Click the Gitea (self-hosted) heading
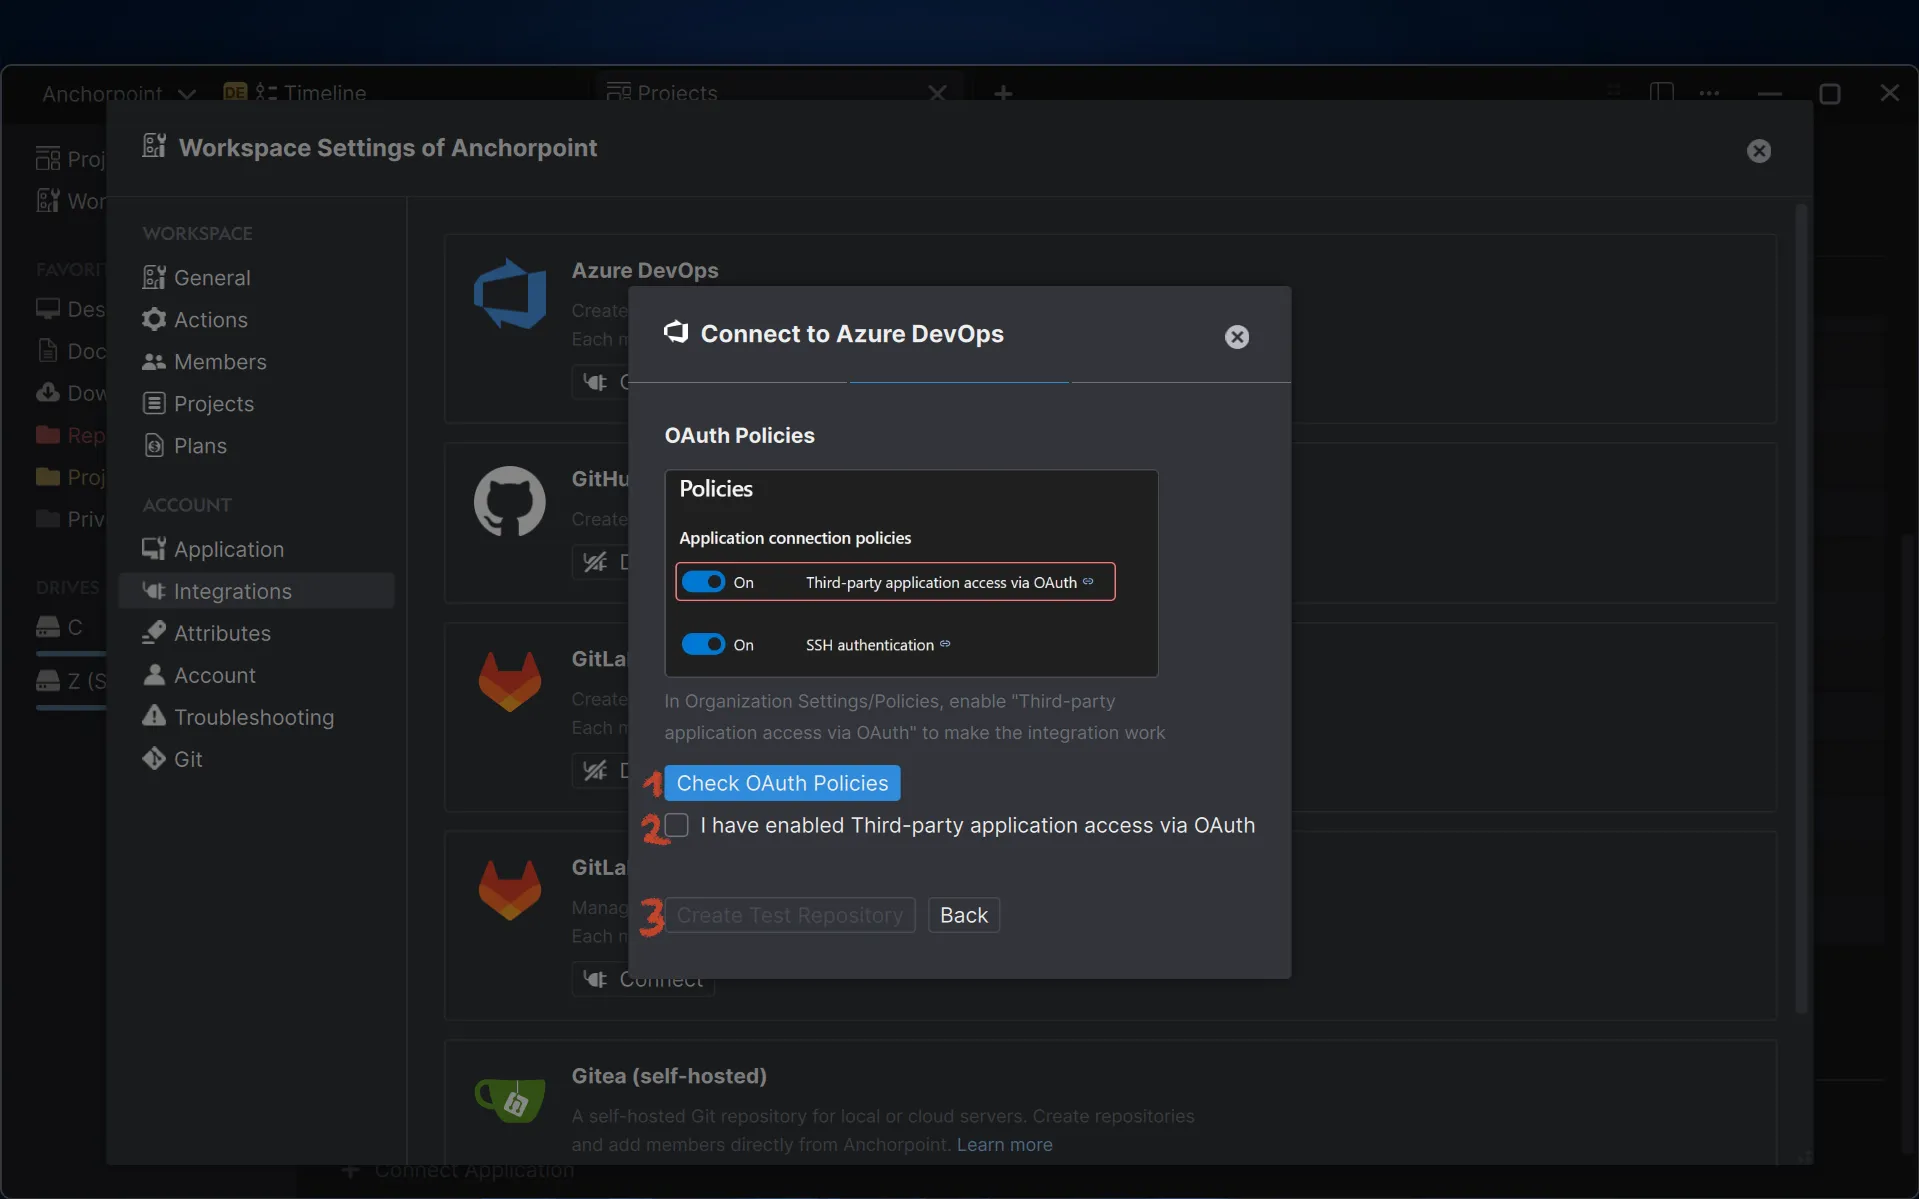 click(x=669, y=1076)
